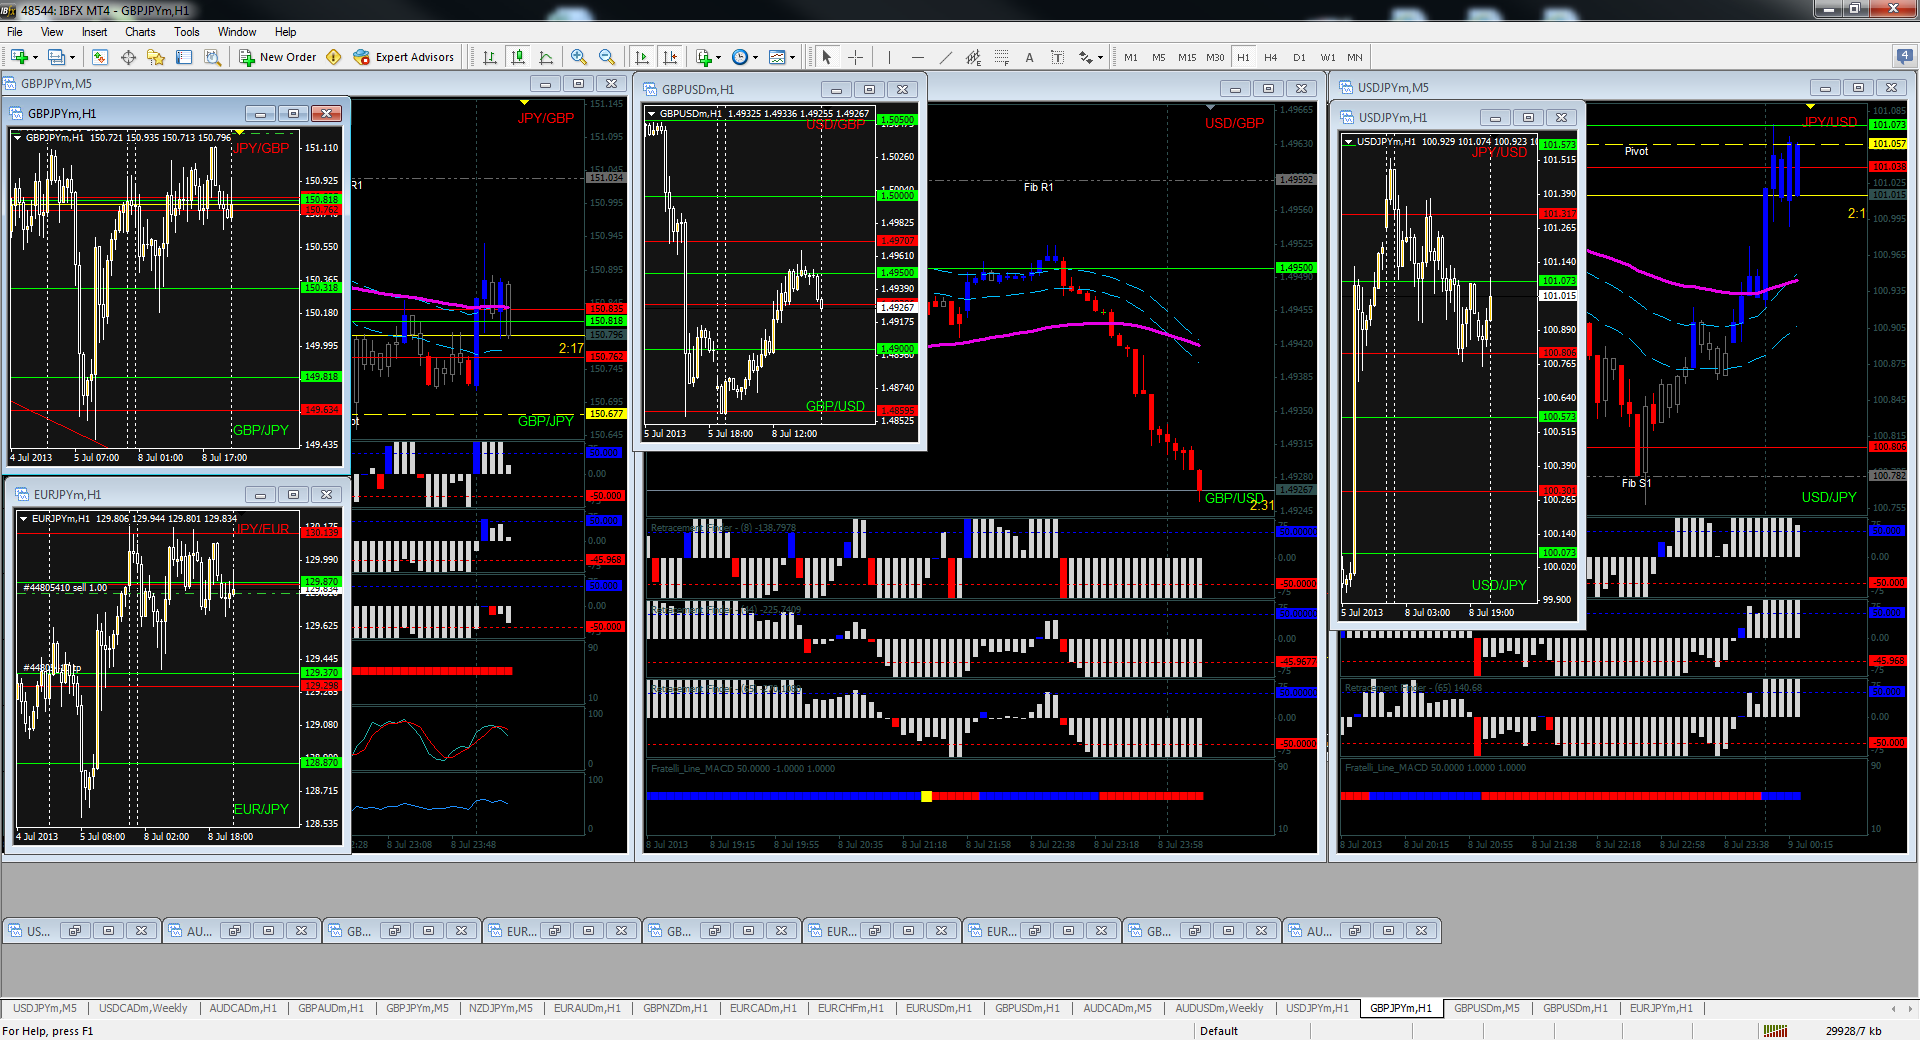
Task: Select the Fibonacci Retracement tool
Action: 1002,57
